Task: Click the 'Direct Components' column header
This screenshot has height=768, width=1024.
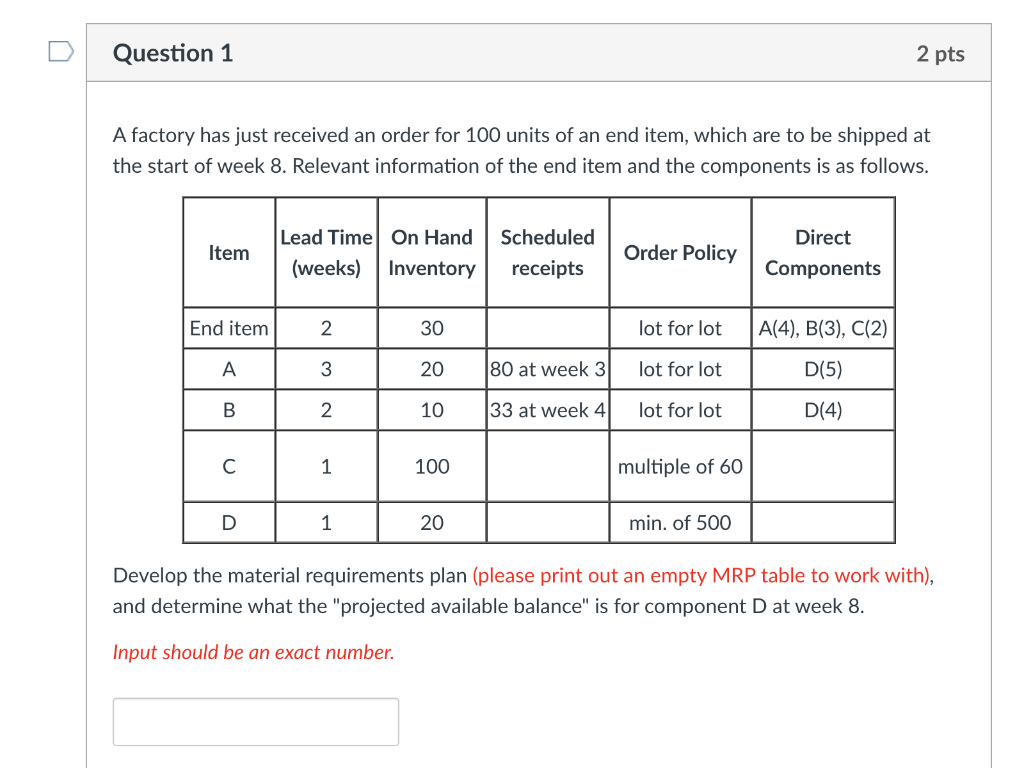Action: 822,252
